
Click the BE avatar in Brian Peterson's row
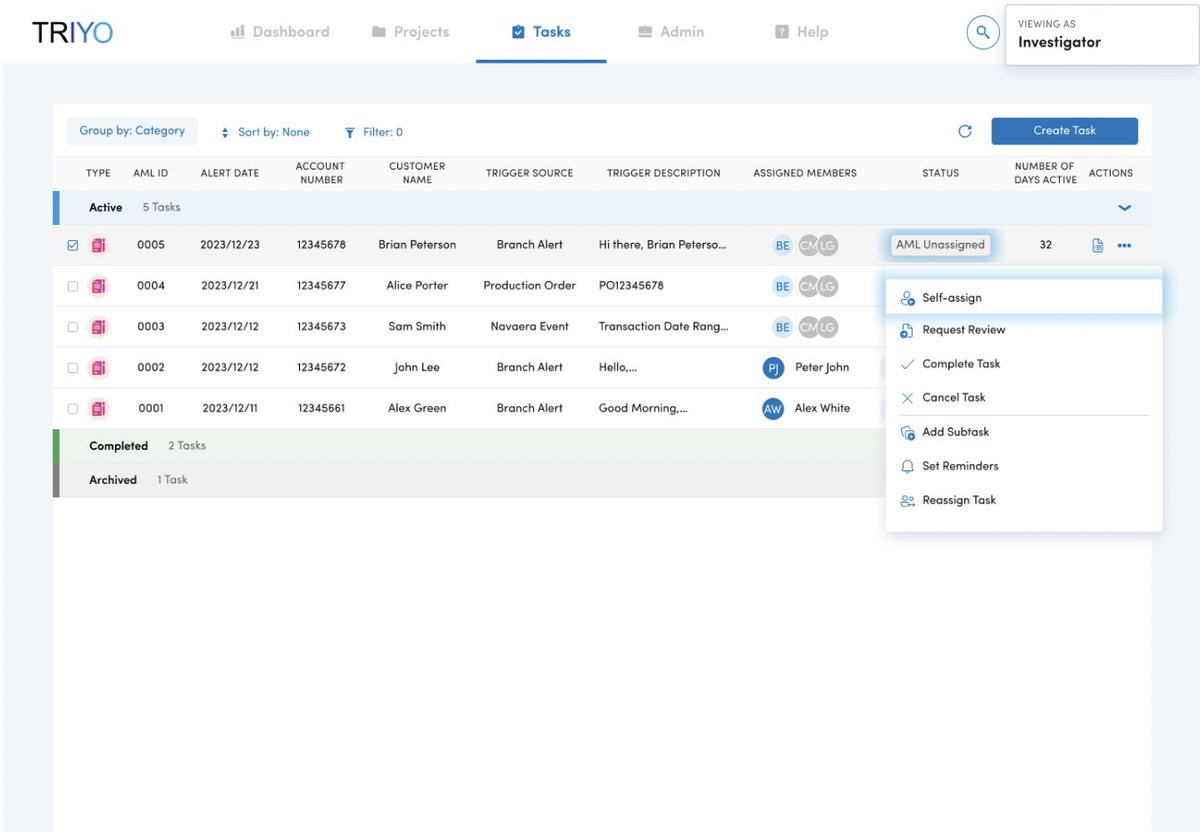pos(783,245)
